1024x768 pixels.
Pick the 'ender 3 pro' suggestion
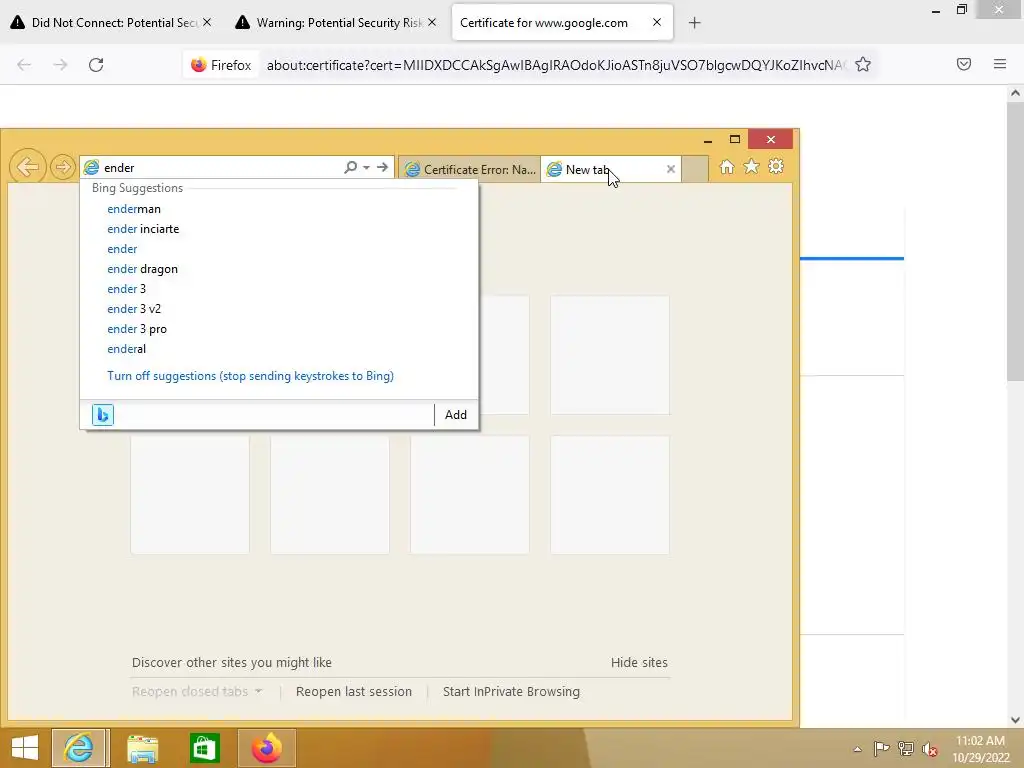(x=137, y=329)
